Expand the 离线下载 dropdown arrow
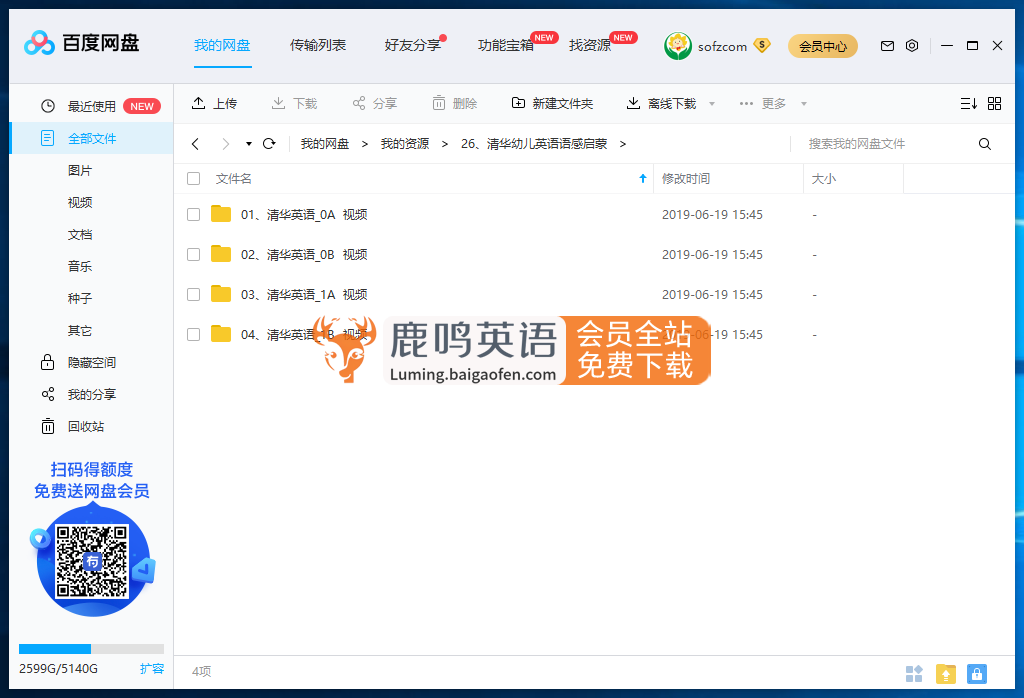Viewport: 1024px width, 698px height. 712,104
